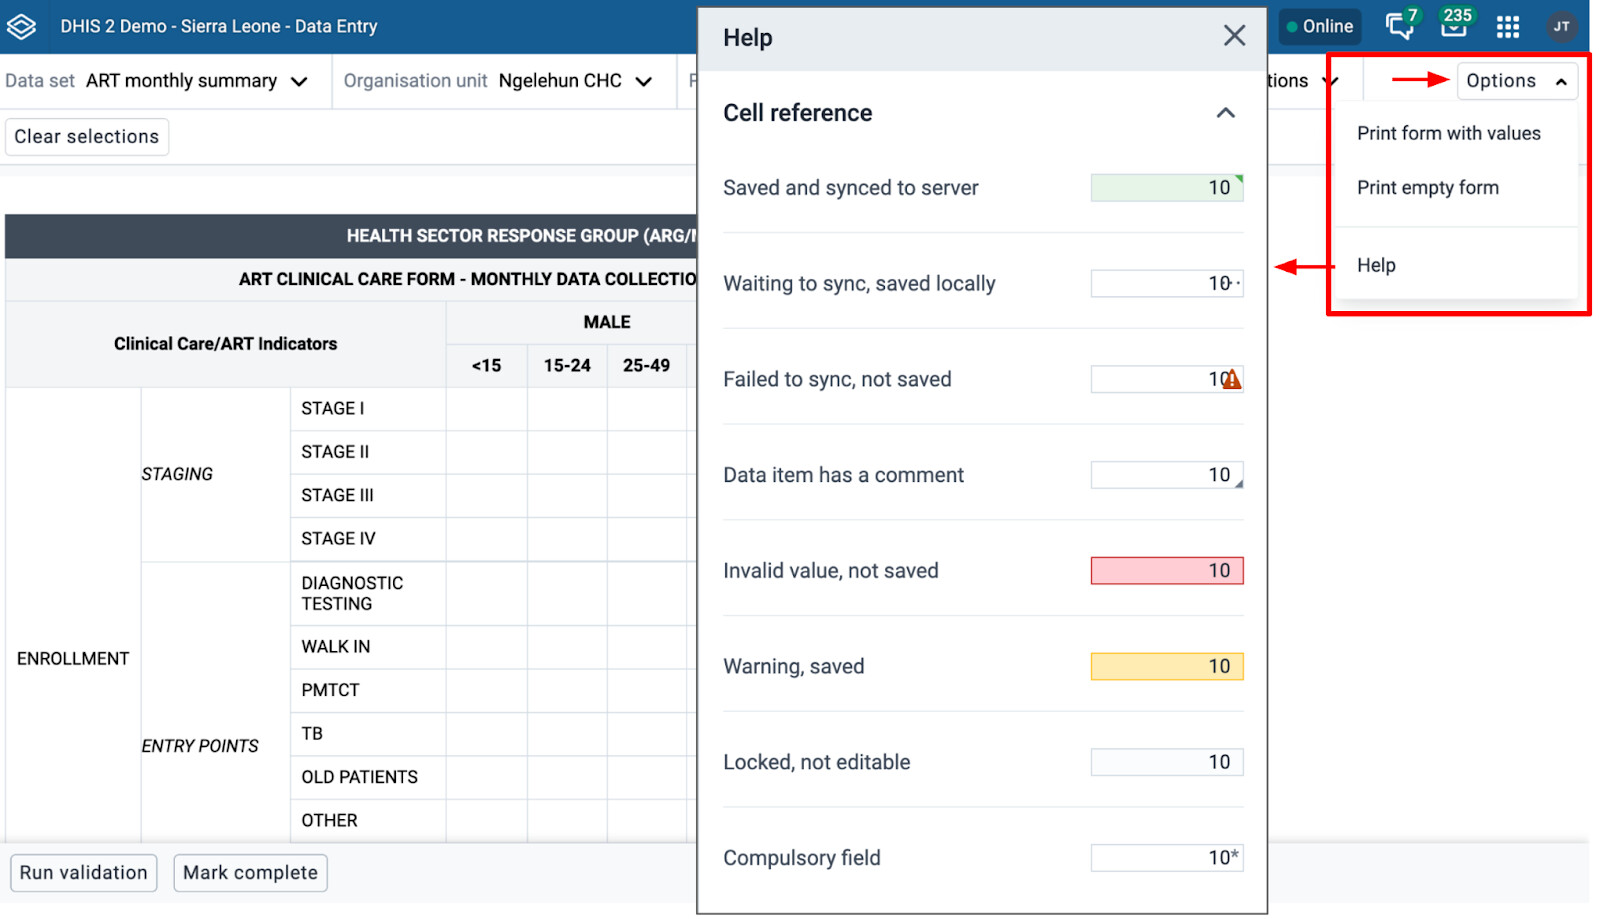Select Print form with values
1600x919 pixels.
[1448, 133]
